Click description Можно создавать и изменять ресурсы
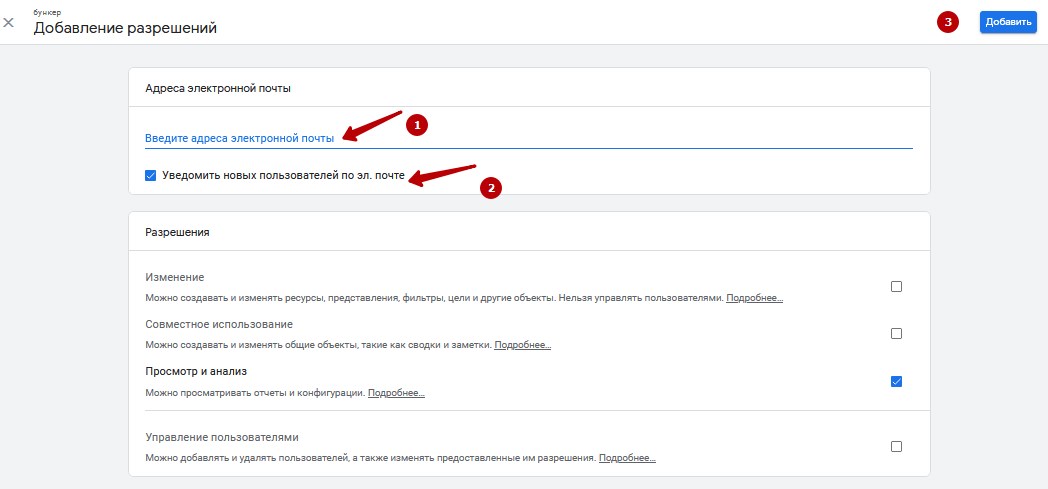 click(x=434, y=298)
